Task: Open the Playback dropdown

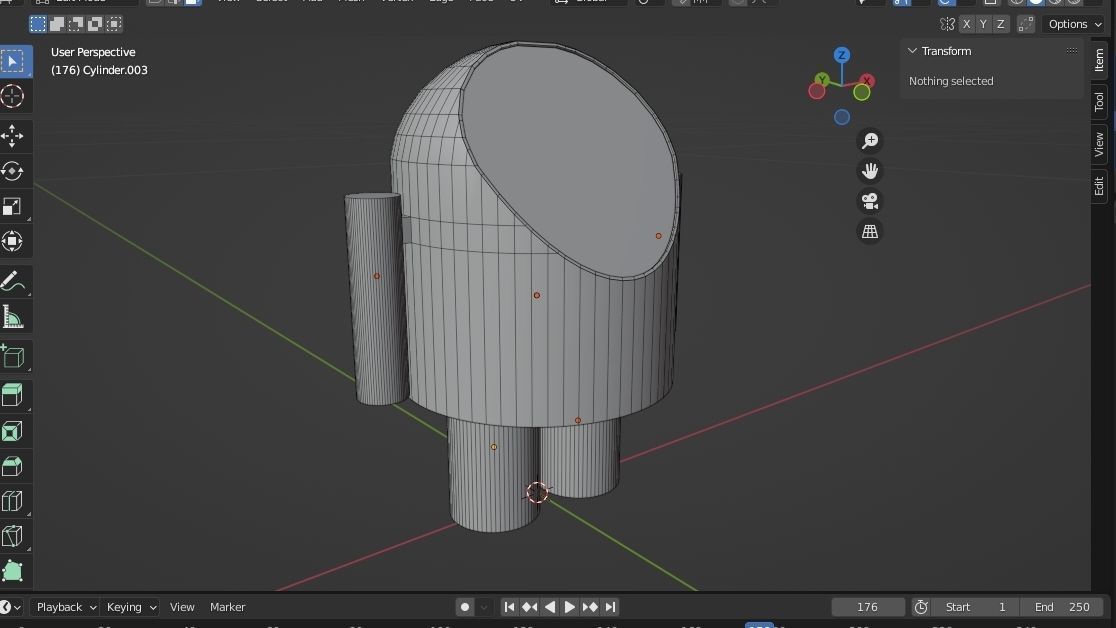Action: [x=66, y=607]
